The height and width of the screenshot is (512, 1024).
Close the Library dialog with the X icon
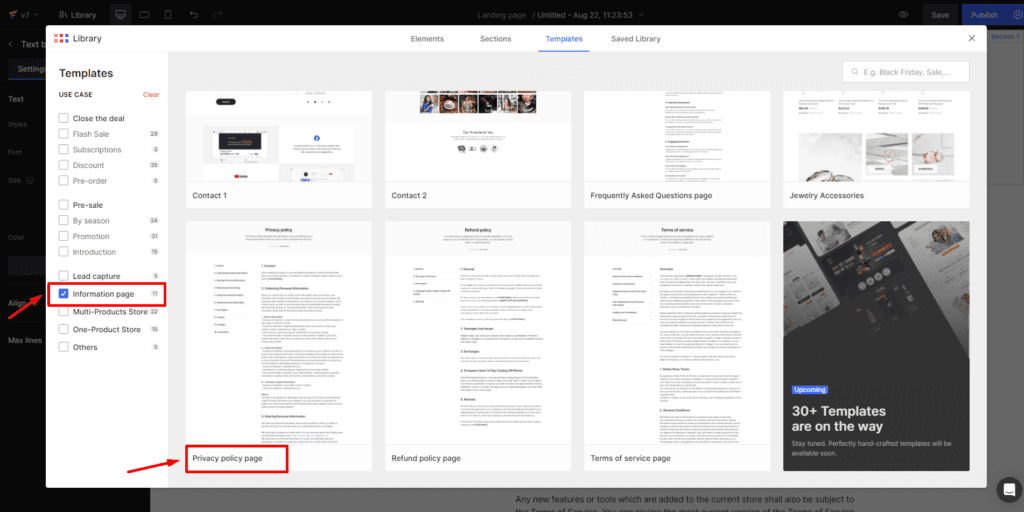(x=971, y=39)
